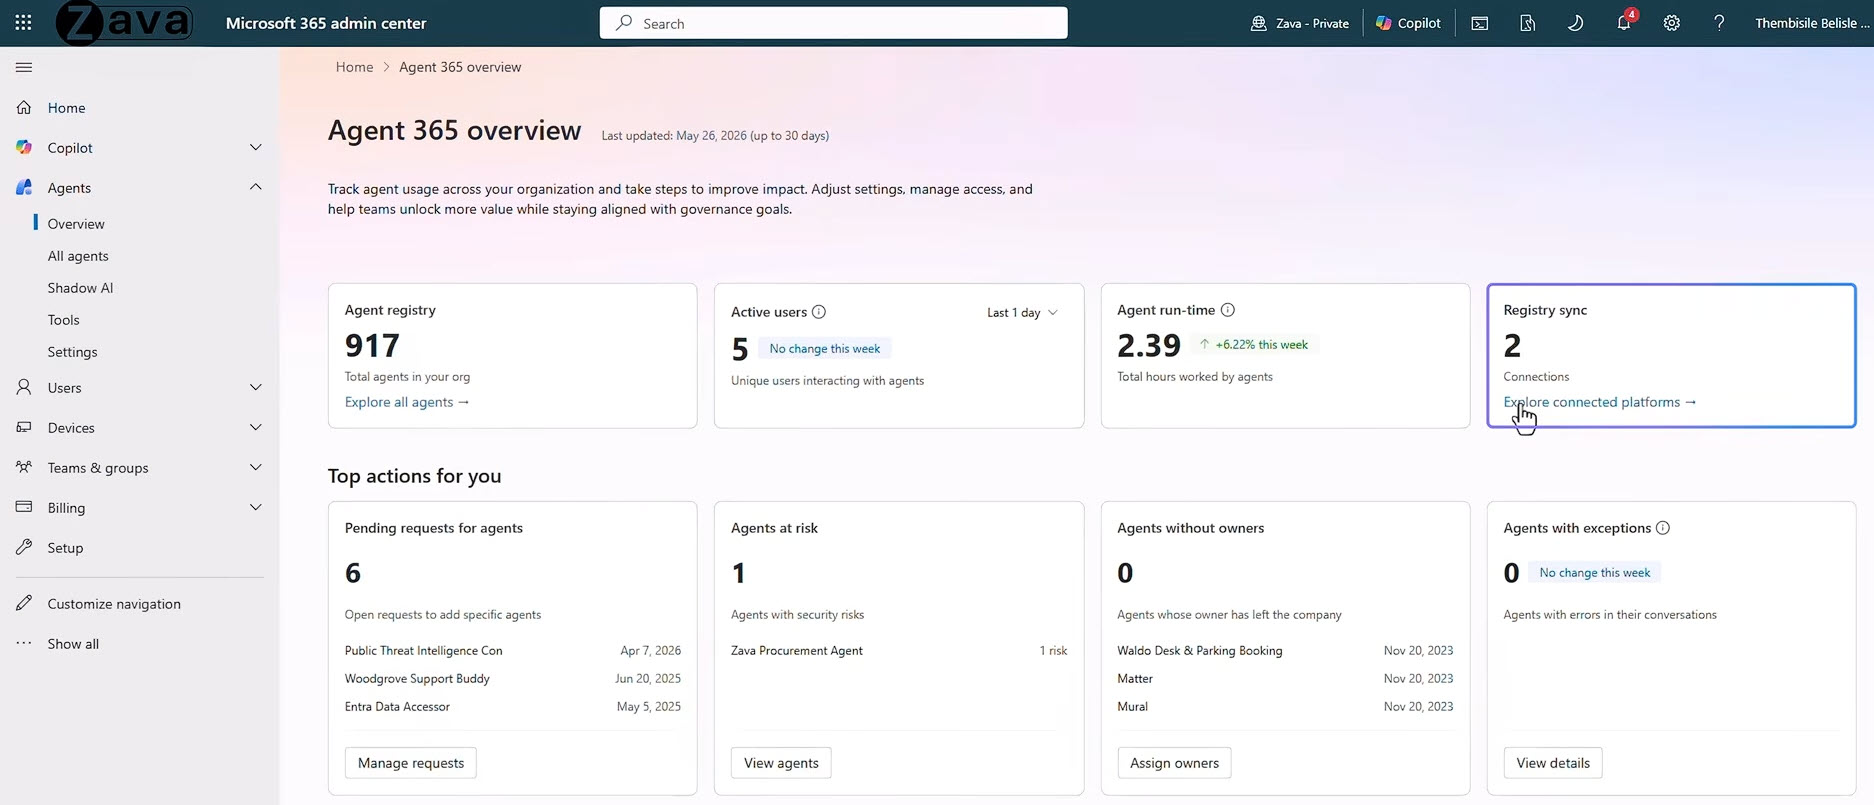Click Show all label in sidebar
The height and width of the screenshot is (805, 1874).
coord(73,644)
